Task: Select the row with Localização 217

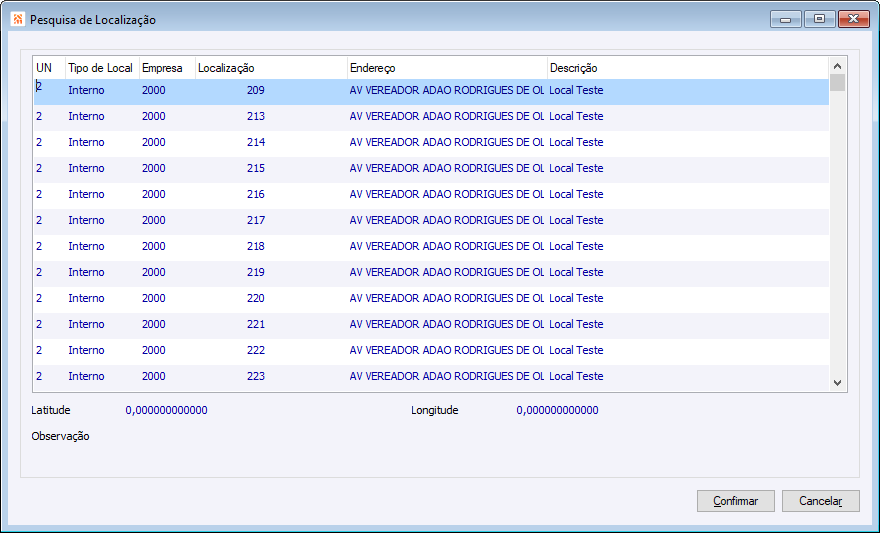Action: coord(431,220)
